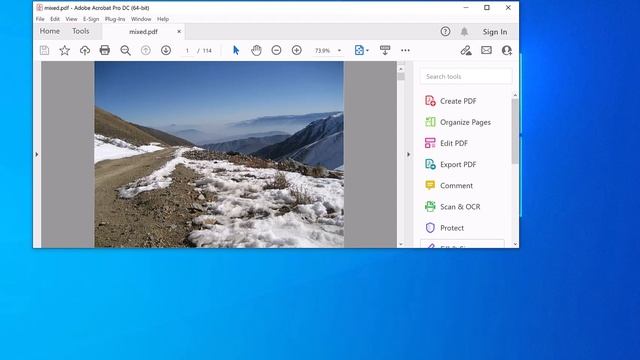Open the Fill & Sign pen icon
Image resolution: width=640 pixels, height=360 pixels.
(x=466, y=50)
